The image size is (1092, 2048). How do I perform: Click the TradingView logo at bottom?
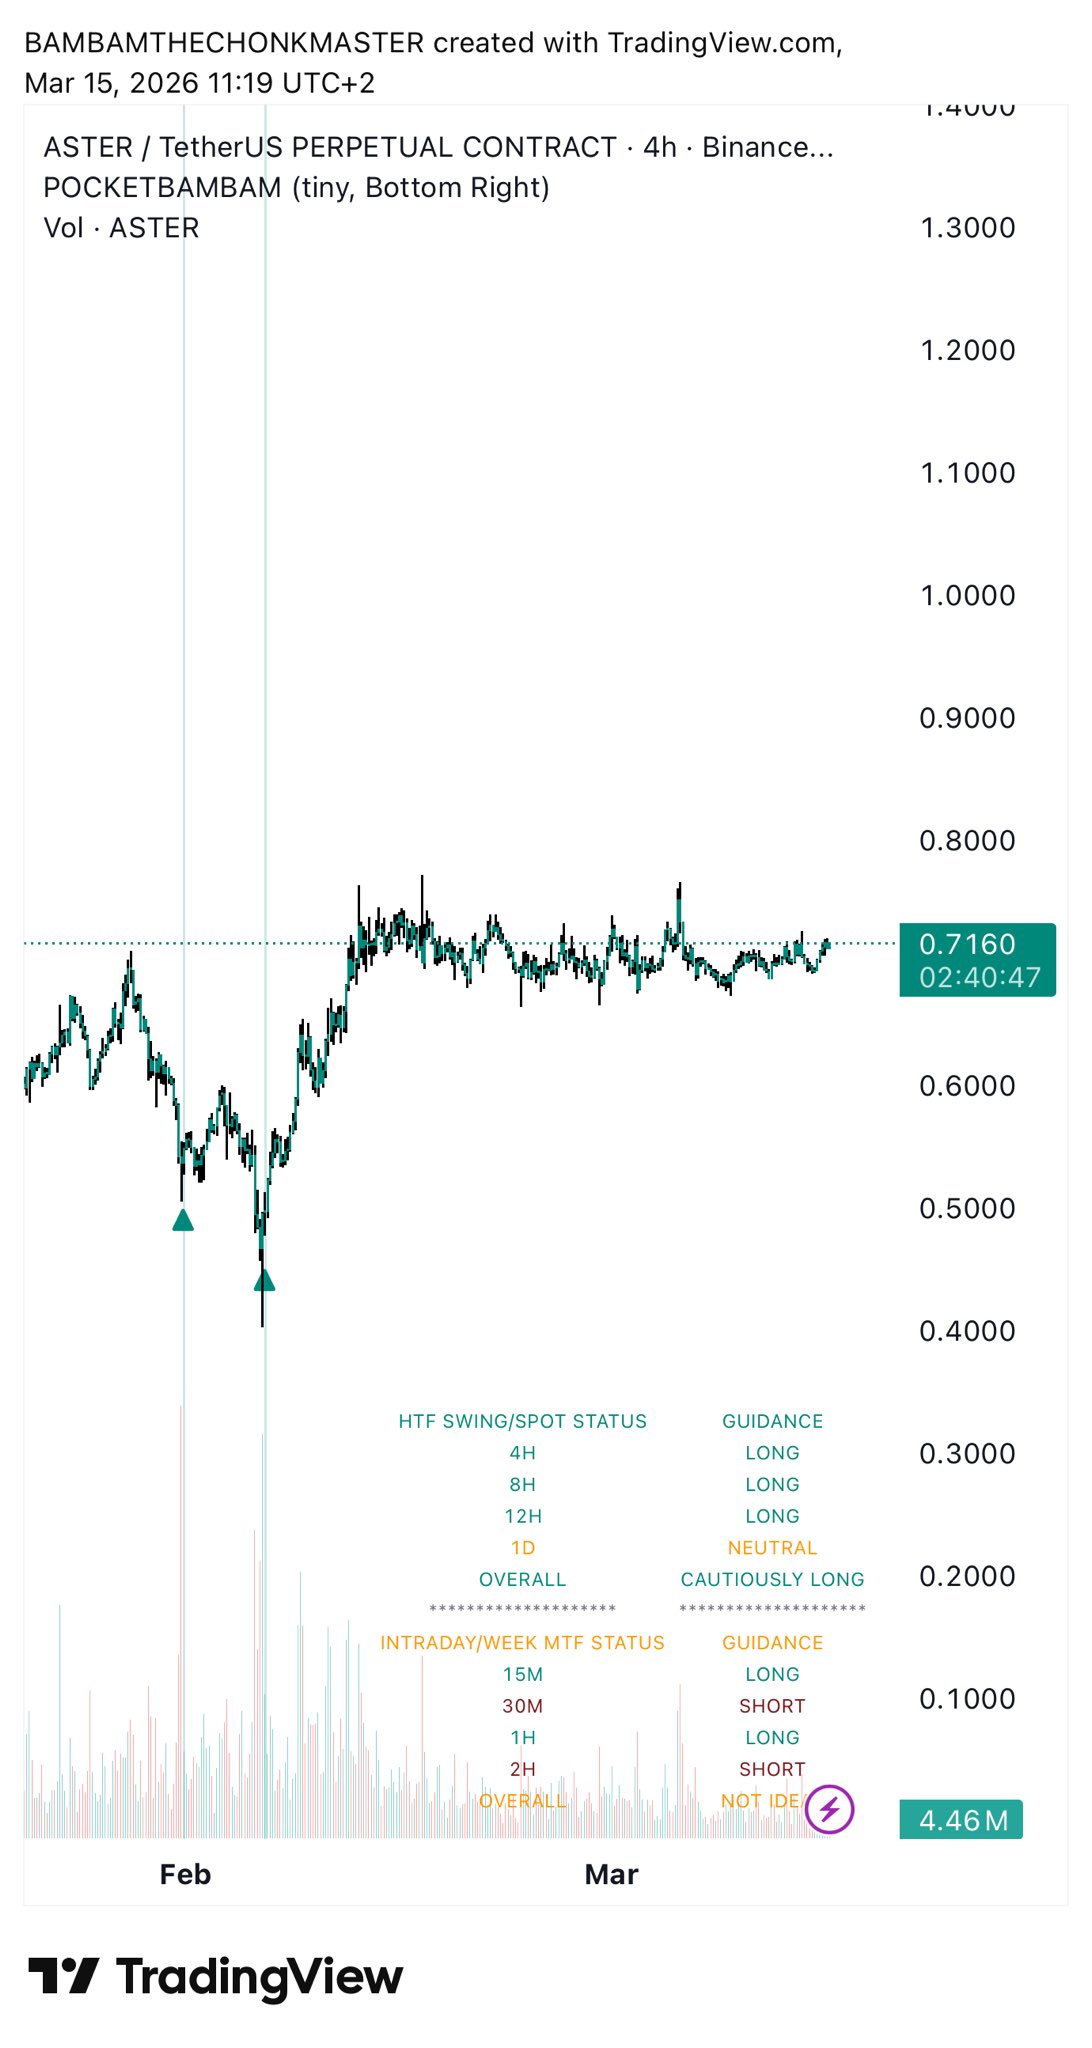pyautogui.click(x=216, y=1977)
